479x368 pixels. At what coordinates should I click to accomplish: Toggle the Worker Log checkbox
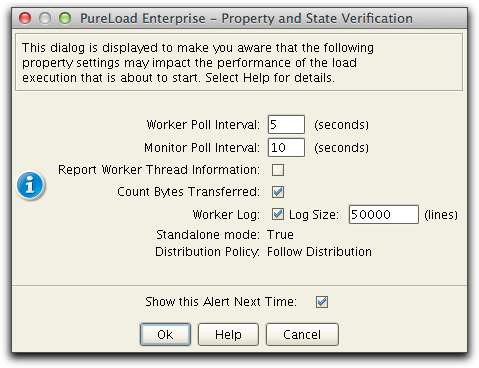pyautogui.click(x=278, y=214)
